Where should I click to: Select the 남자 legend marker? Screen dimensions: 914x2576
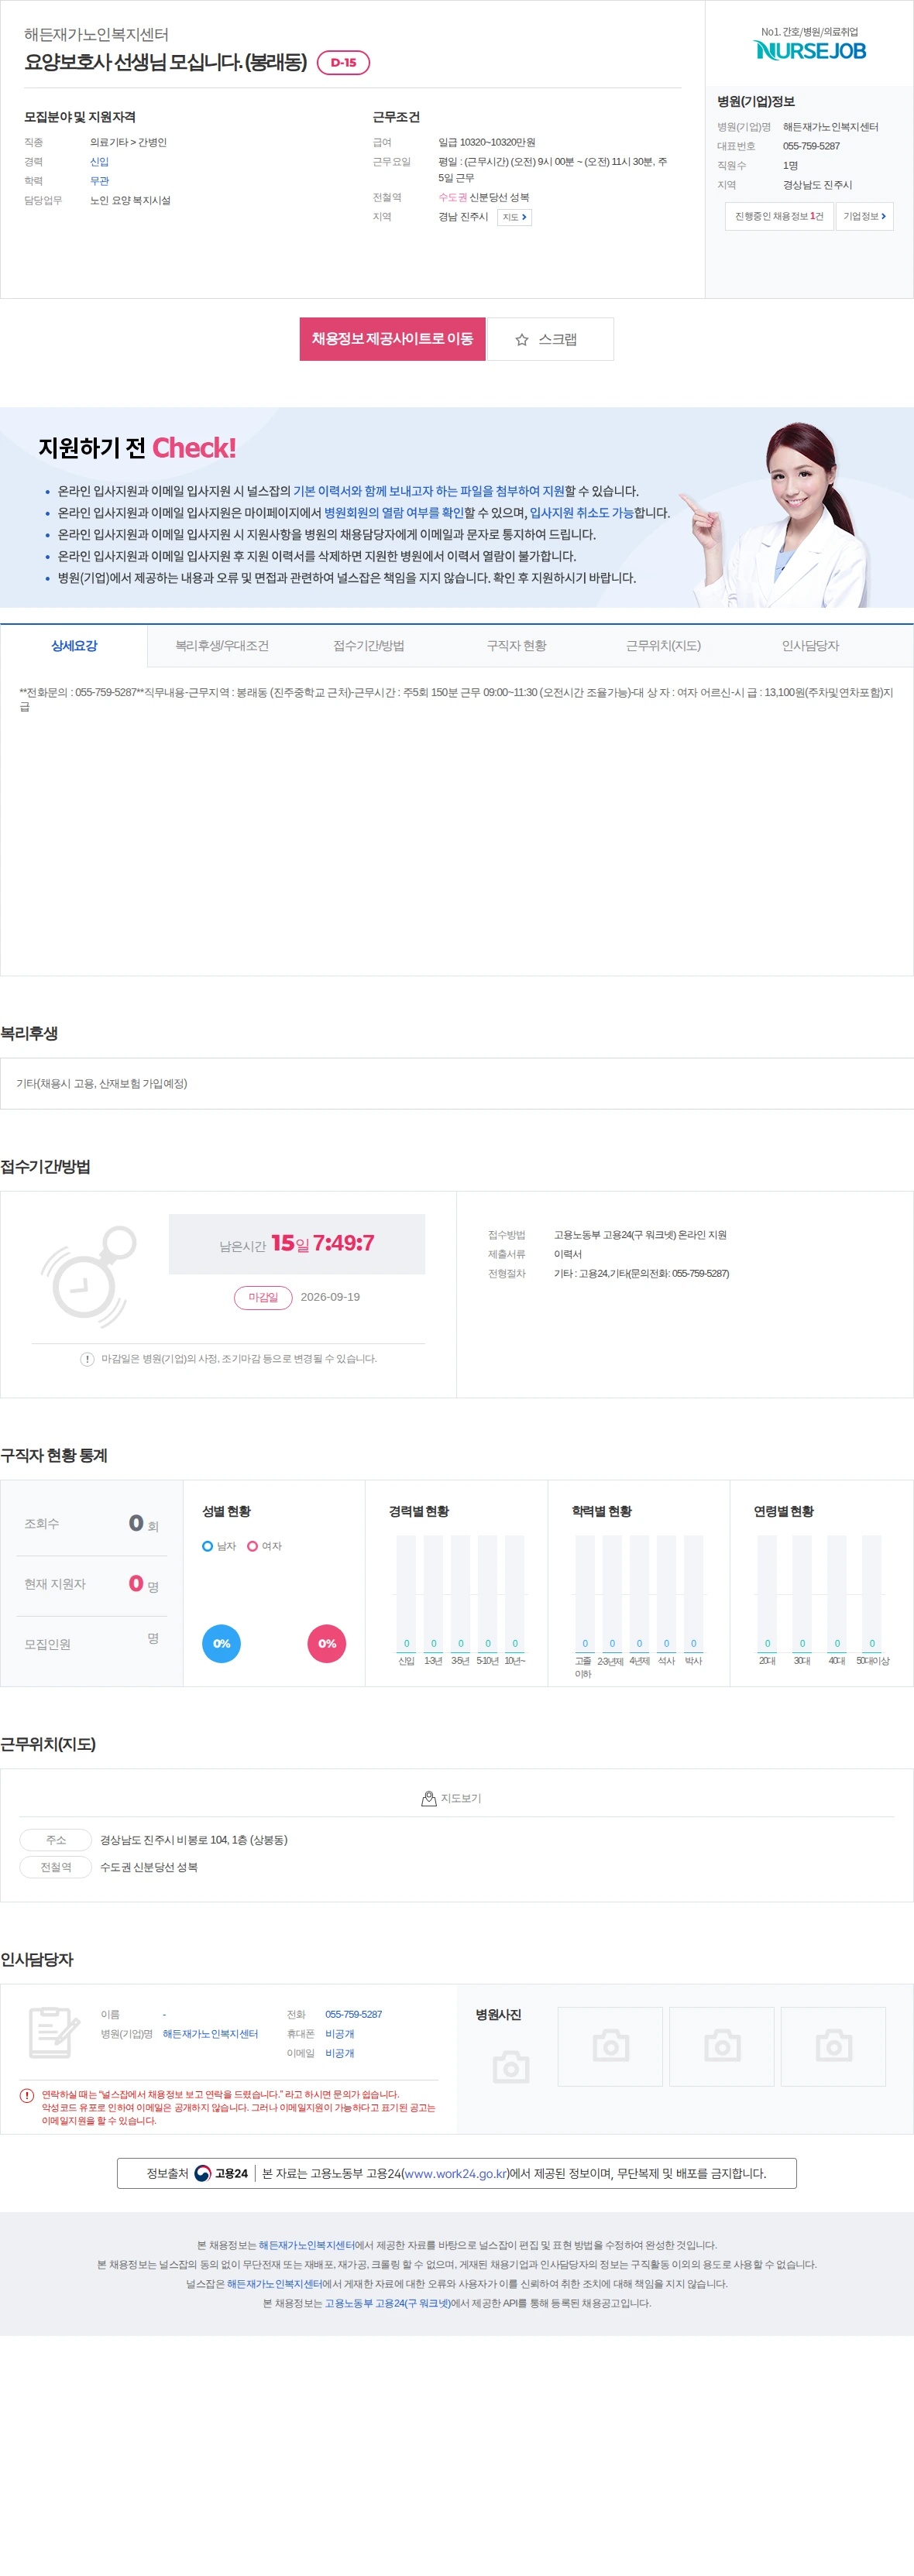208,1546
